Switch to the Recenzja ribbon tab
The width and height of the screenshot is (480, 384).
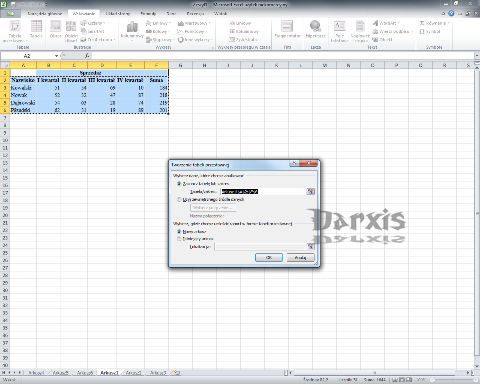click(x=195, y=13)
